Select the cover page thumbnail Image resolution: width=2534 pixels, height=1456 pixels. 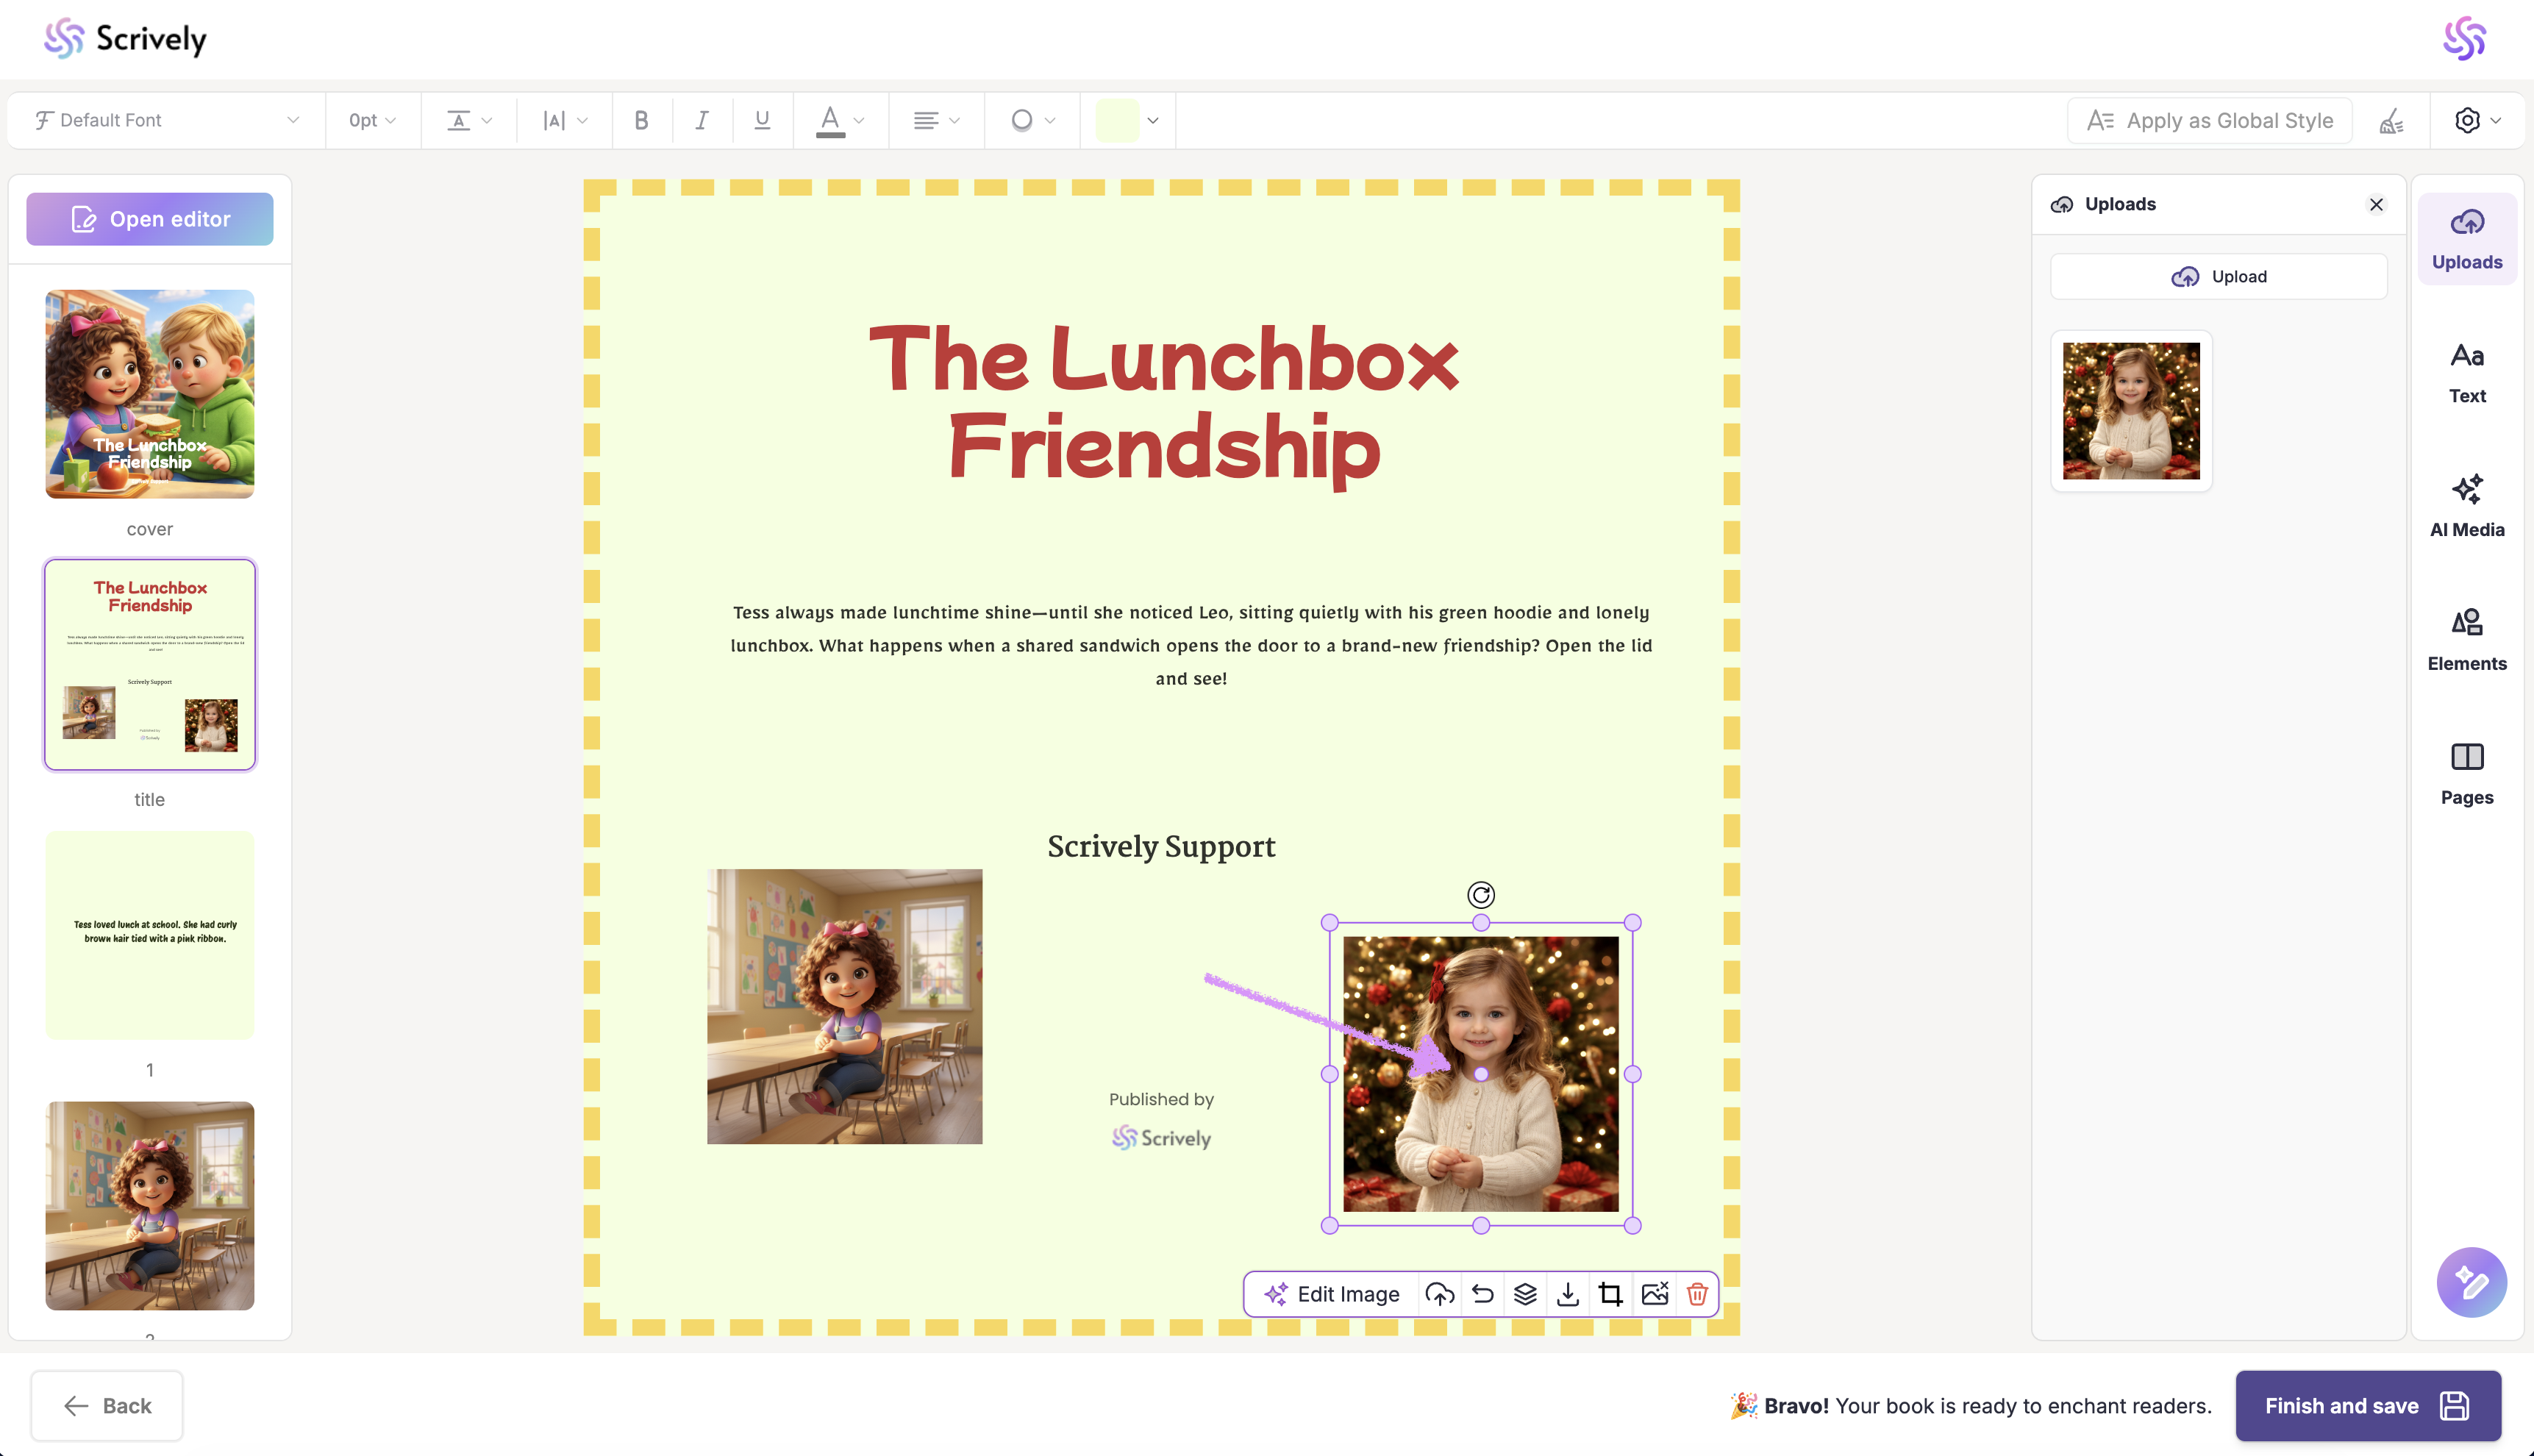click(150, 394)
